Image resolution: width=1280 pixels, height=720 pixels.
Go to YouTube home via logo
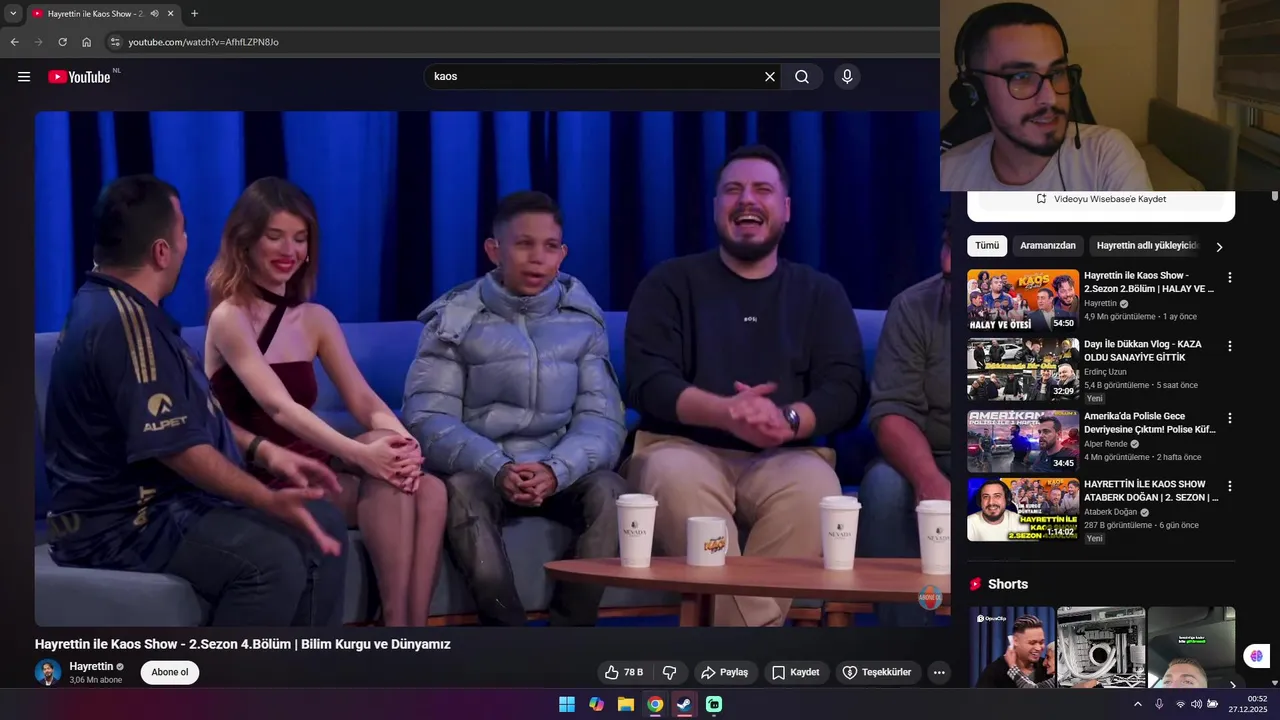pos(79,77)
